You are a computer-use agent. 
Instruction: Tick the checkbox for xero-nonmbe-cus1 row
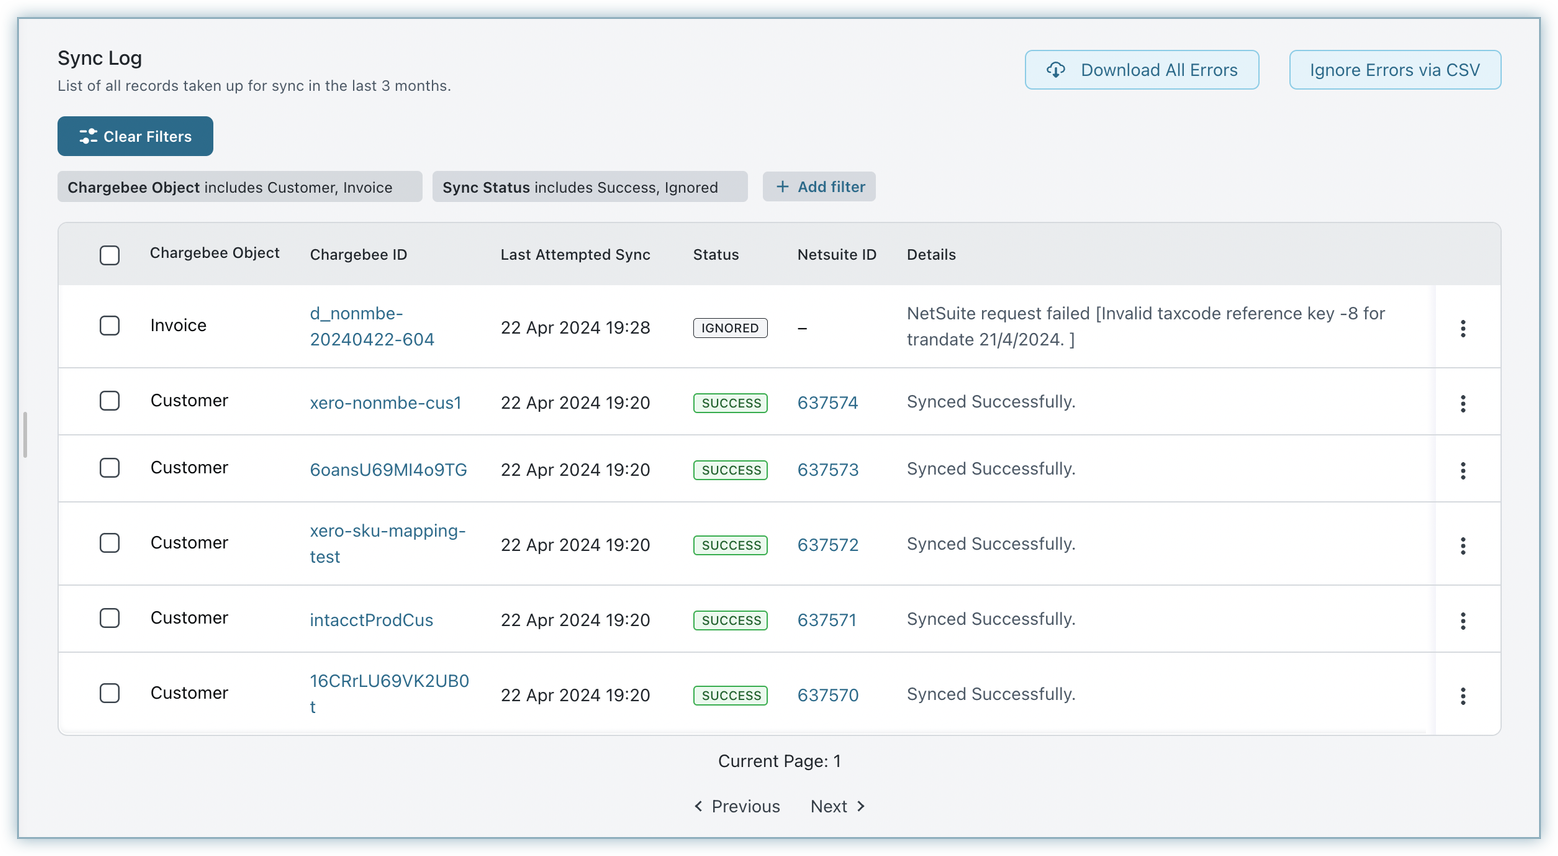(x=110, y=401)
